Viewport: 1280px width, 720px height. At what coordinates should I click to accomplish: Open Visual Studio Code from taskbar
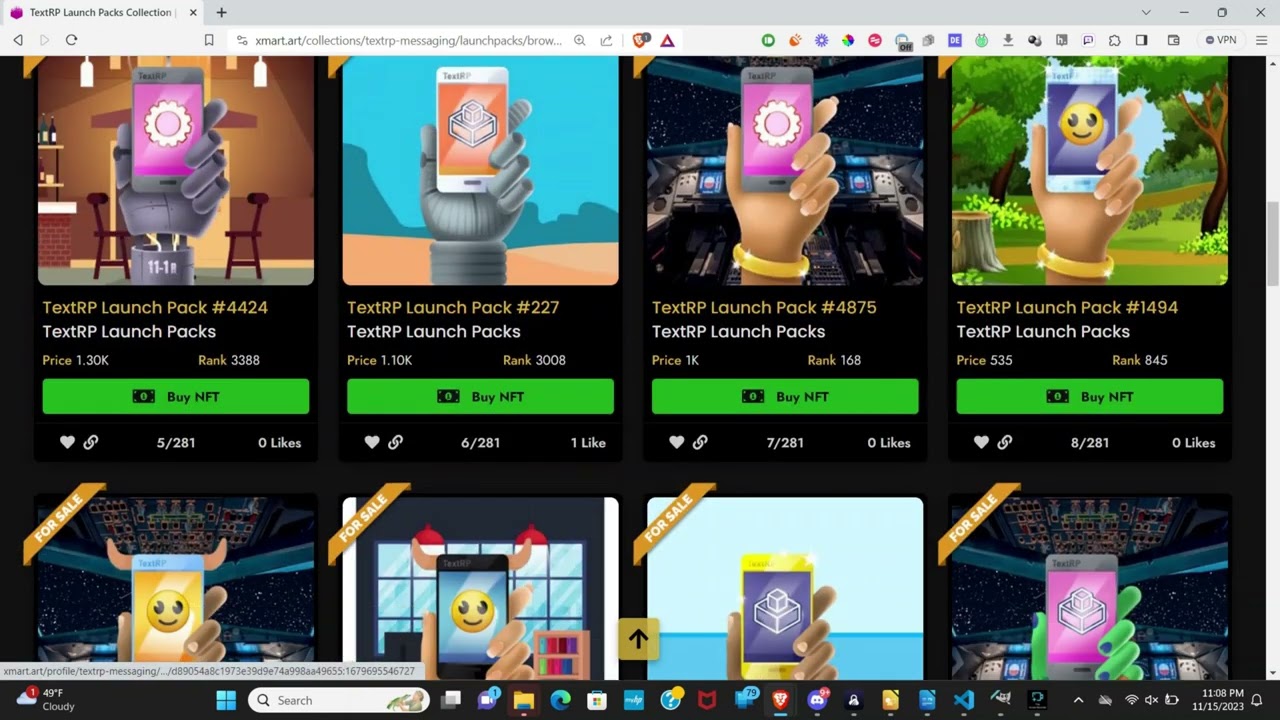(963, 700)
